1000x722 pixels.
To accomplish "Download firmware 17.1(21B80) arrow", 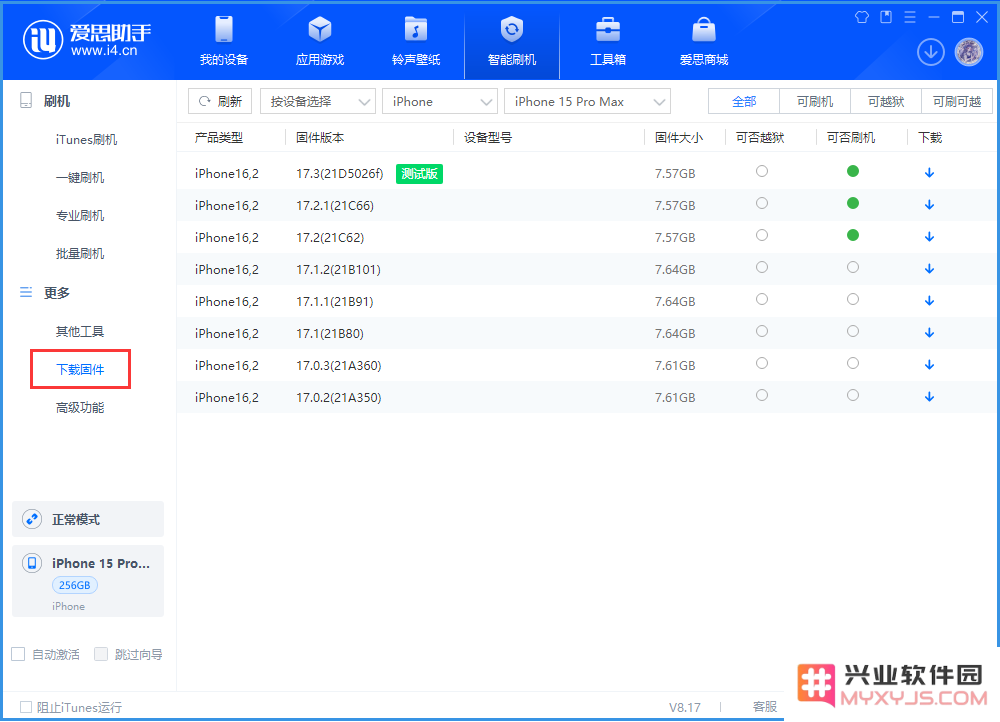I will click(x=929, y=333).
